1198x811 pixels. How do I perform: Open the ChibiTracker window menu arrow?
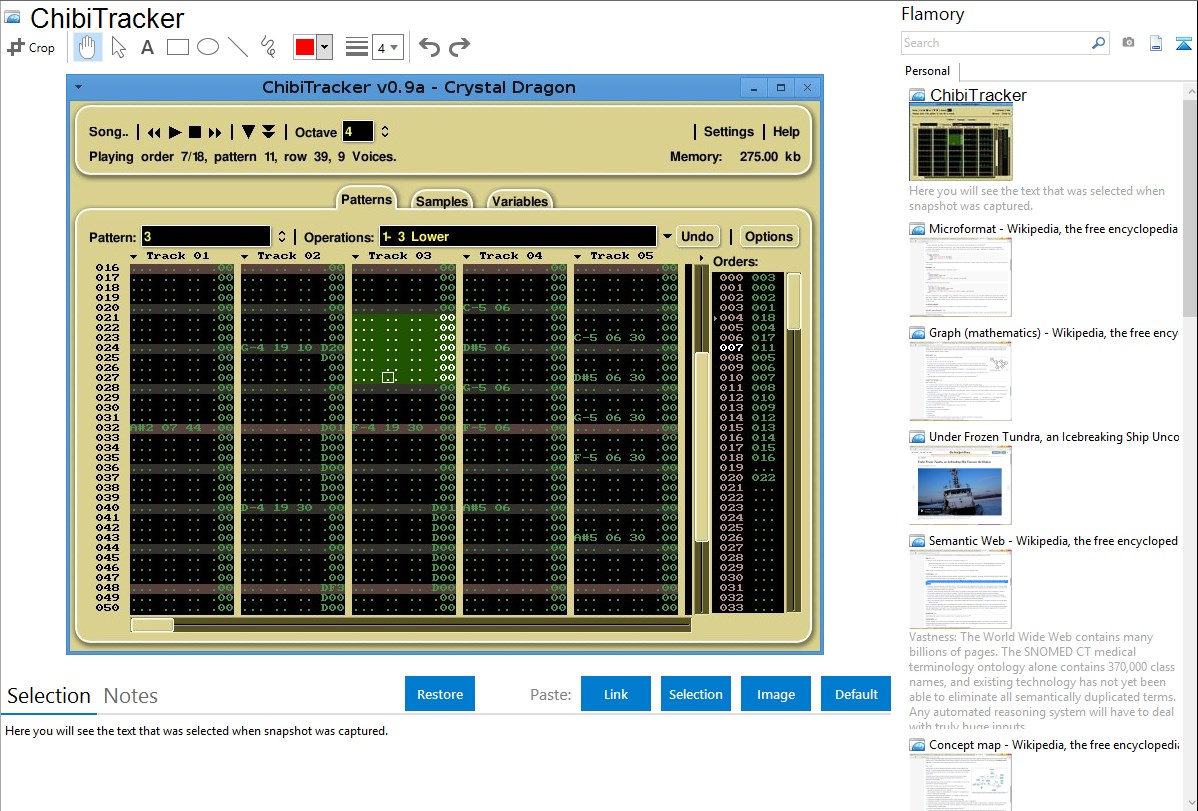(x=78, y=87)
